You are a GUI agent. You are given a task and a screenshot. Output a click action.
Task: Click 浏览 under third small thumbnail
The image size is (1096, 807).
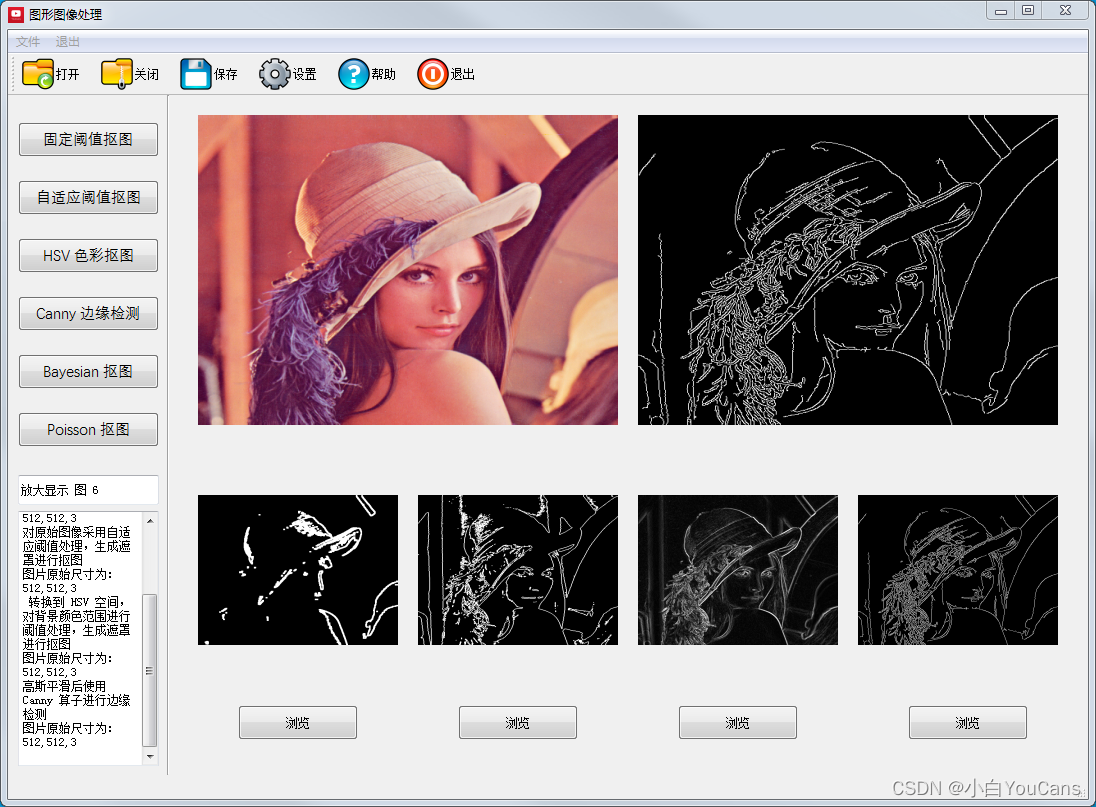(x=738, y=722)
